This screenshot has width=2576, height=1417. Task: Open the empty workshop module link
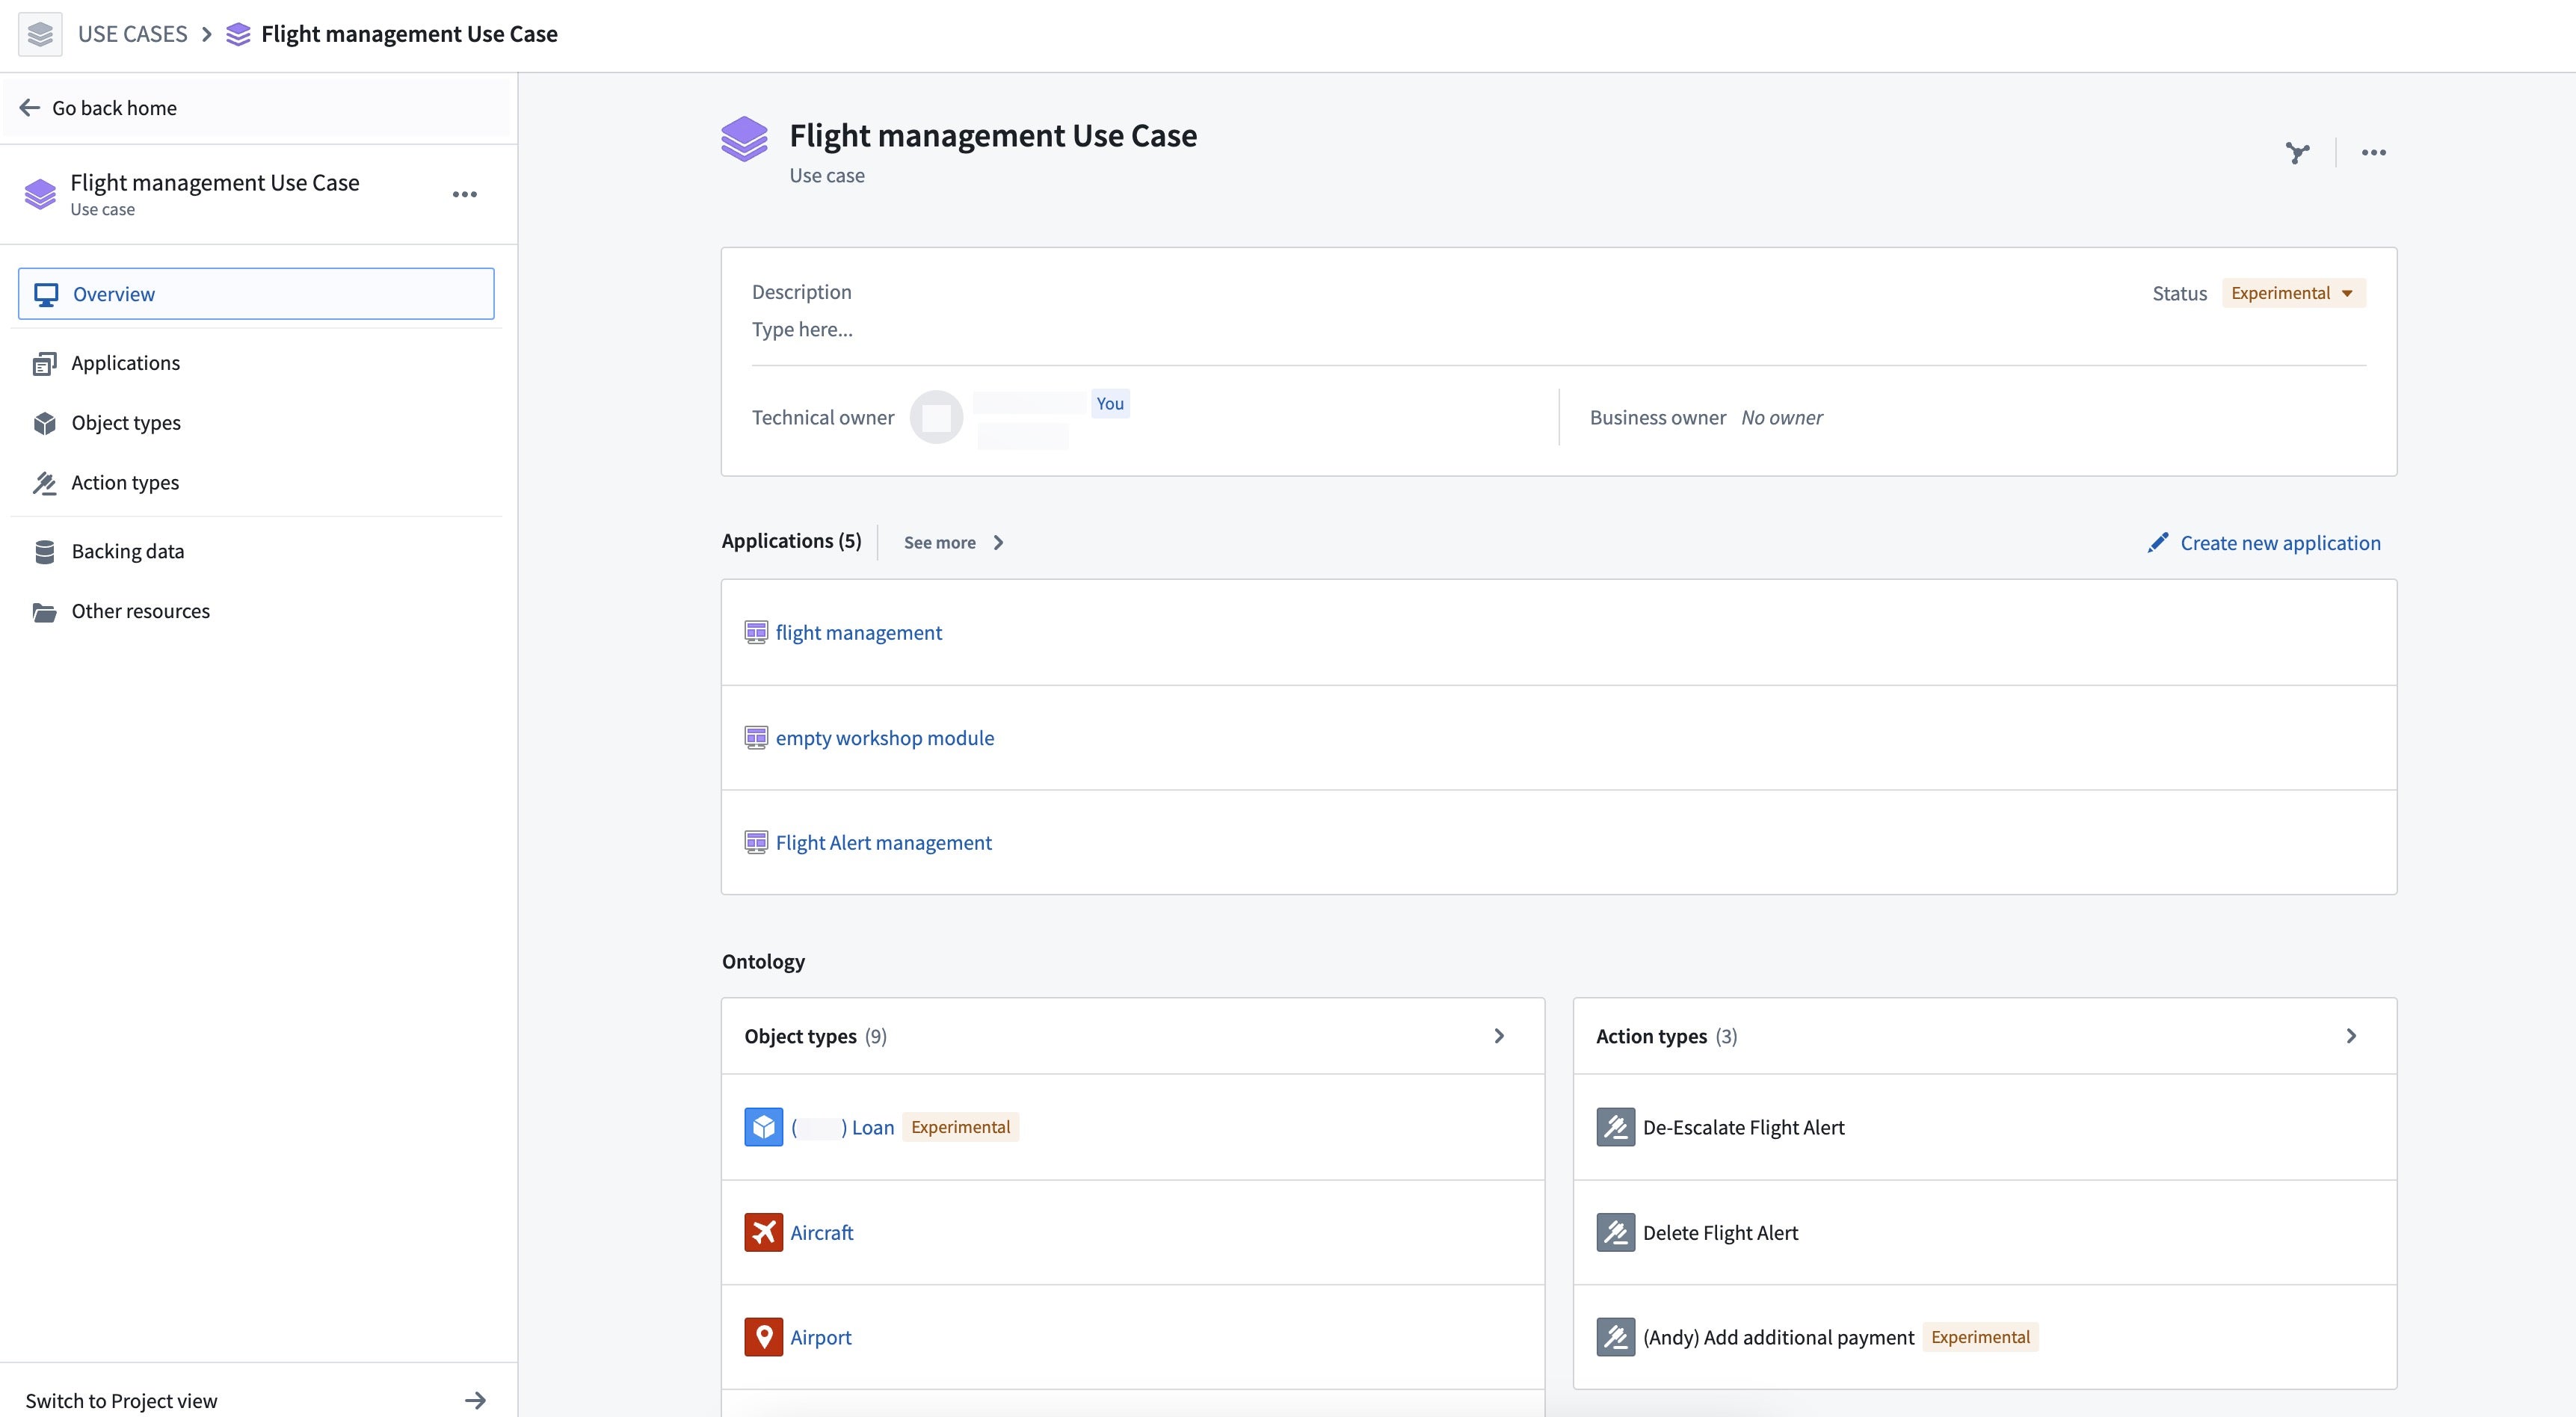[x=885, y=737]
